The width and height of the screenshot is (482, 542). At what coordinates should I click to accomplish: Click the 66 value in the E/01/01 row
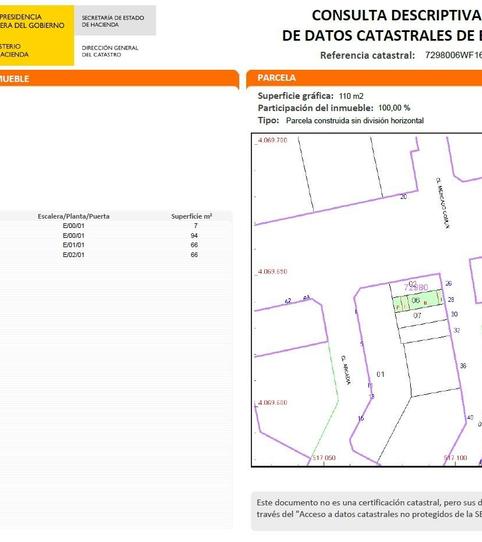point(194,245)
